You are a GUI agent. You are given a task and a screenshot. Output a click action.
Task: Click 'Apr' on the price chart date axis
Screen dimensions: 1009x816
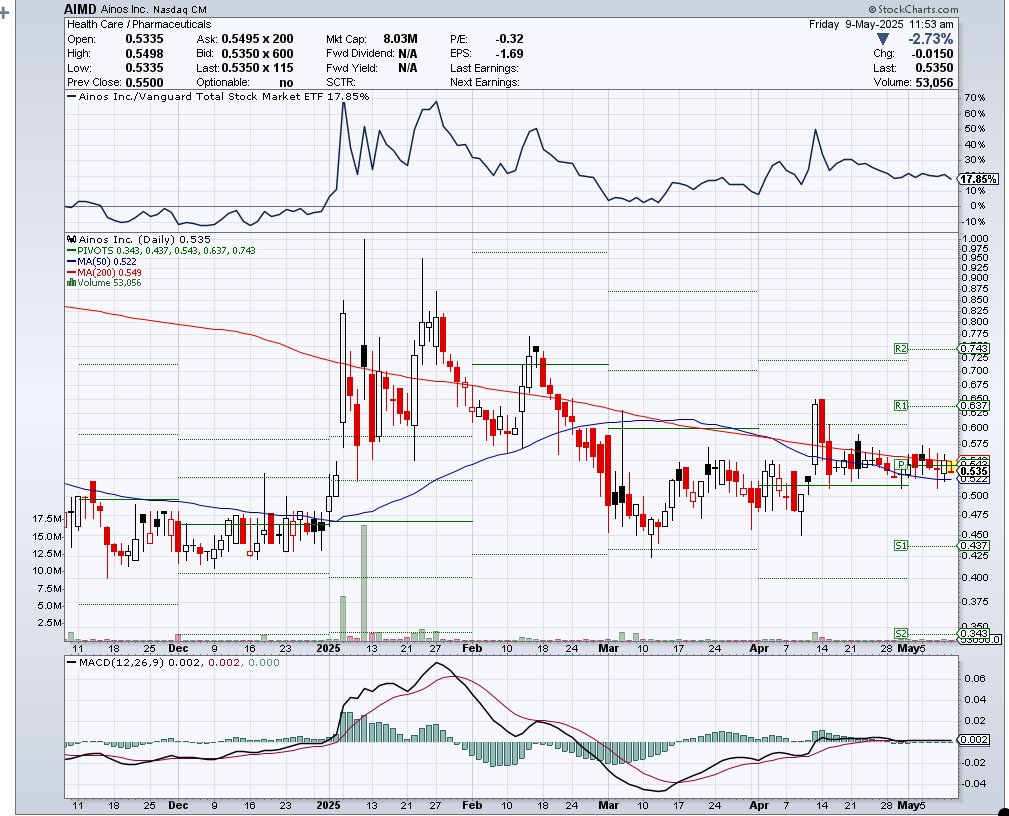pyautogui.click(x=759, y=648)
